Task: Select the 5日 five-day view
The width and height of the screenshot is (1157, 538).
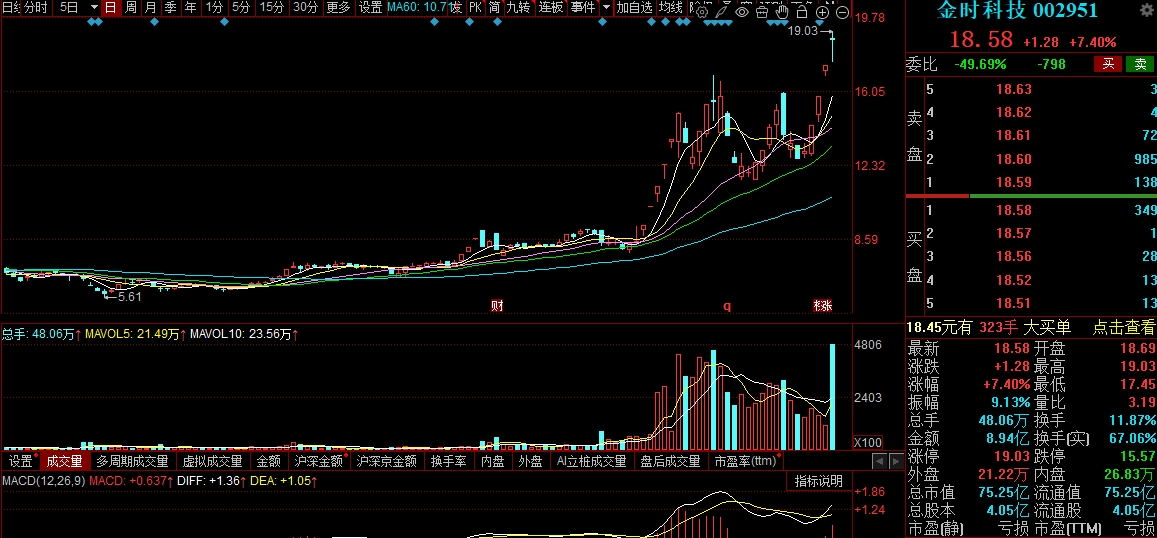Action: click(69, 8)
